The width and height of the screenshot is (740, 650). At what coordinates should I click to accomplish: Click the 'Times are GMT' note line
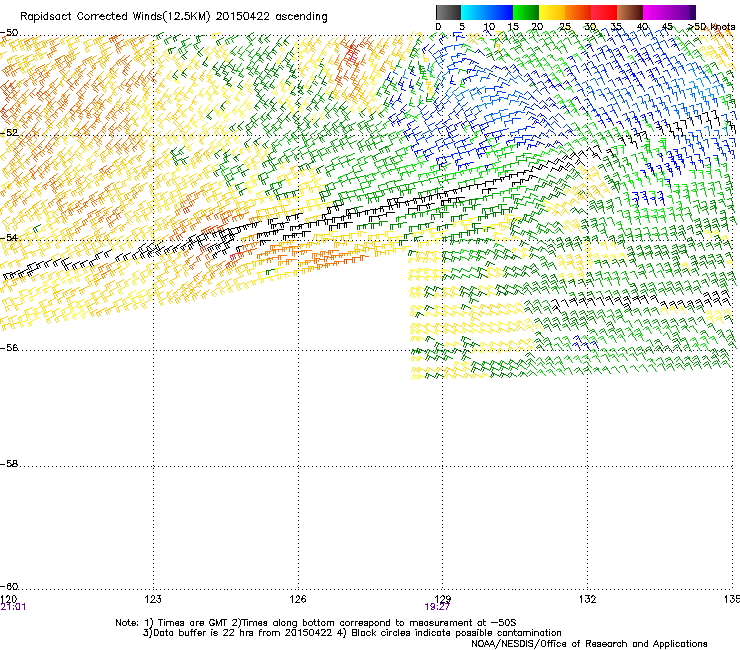click(316, 623)
